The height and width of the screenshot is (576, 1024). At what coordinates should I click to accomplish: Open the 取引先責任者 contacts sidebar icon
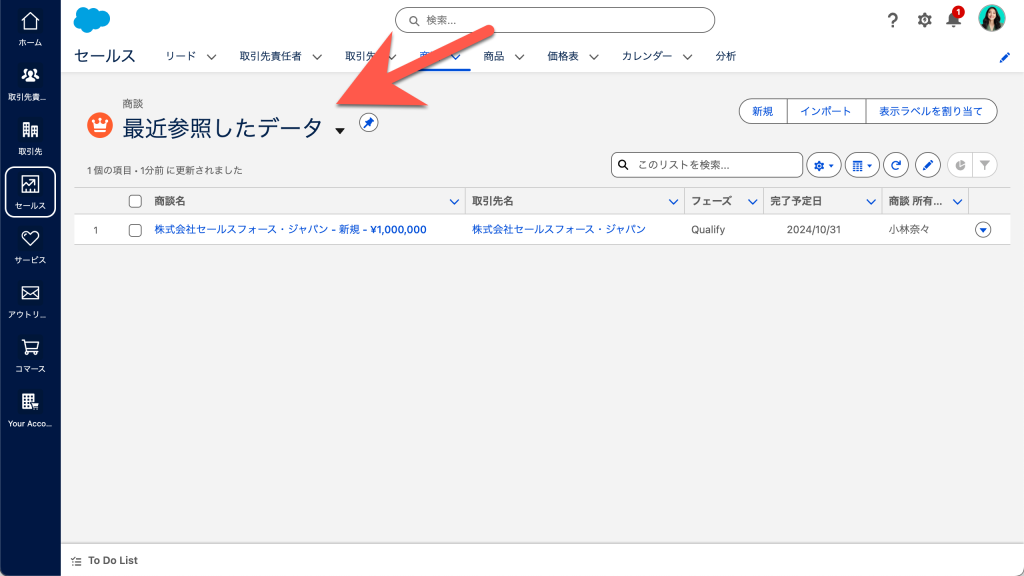[30, 84]
